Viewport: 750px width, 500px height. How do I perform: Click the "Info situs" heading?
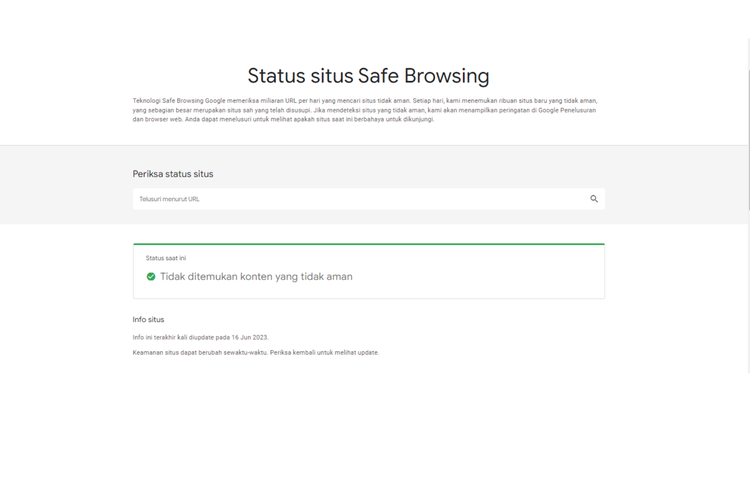tap(148, 320)
